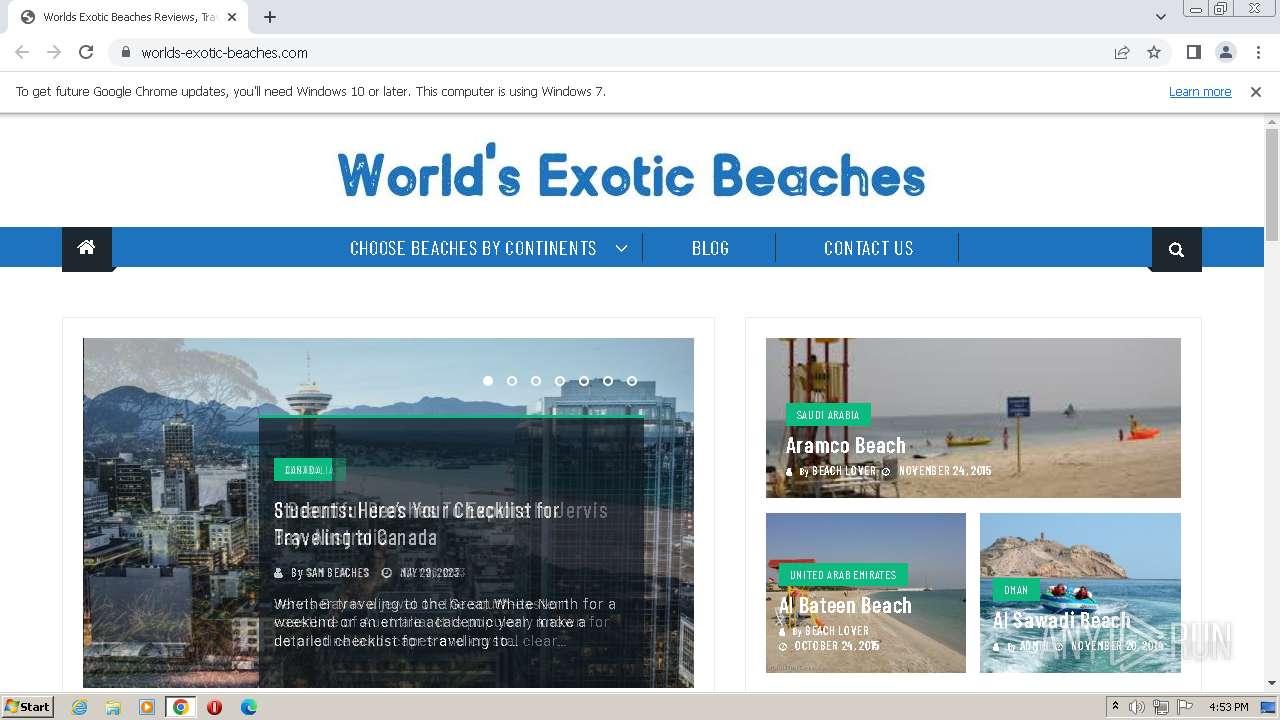Open Al Sawadi Beach article title

click(x=1061, y=621)
